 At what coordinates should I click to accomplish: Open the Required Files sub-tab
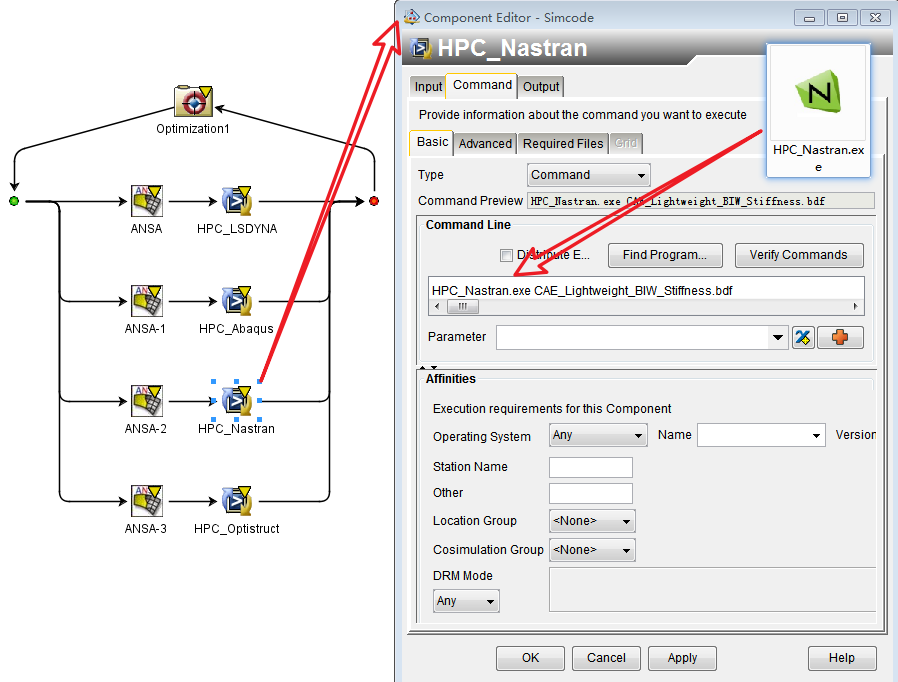[563, 144]
